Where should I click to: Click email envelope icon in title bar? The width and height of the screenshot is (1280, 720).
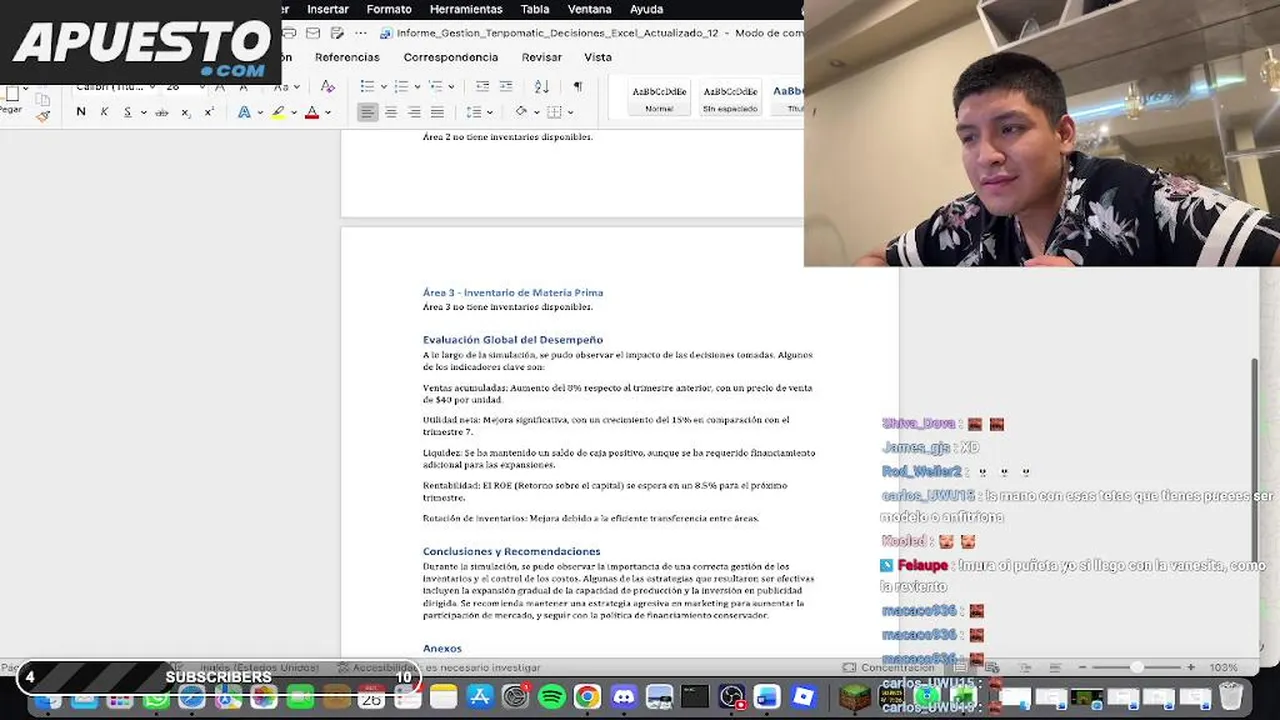point(313,33)
